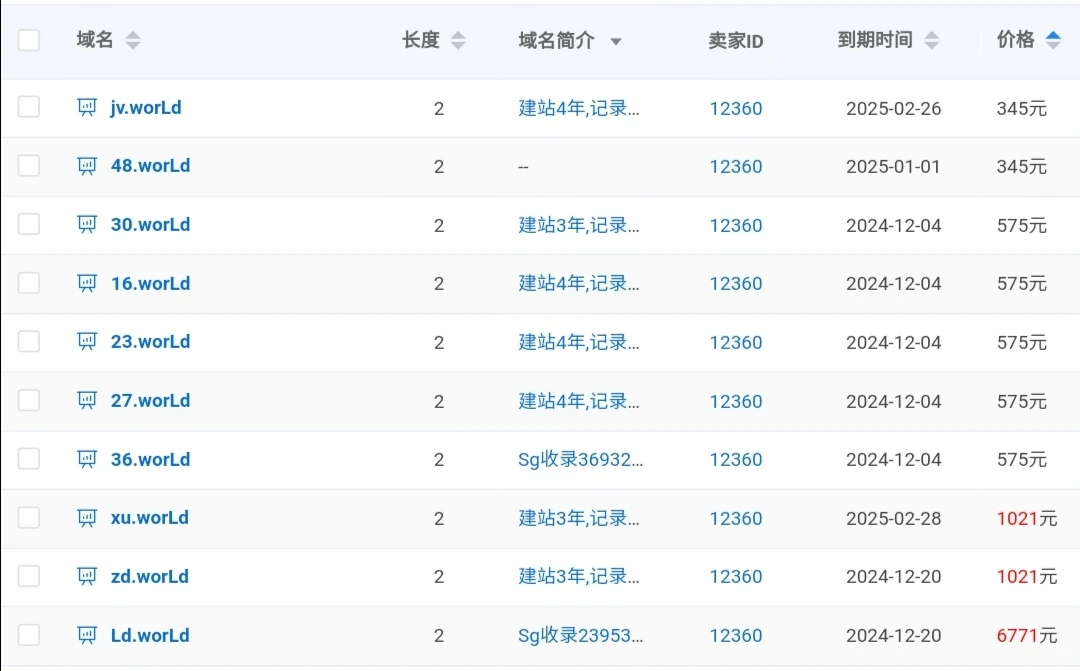Click the presentation icon beside 16.worLd
The height and width of the screenshot is (671, 1080).
87,283
